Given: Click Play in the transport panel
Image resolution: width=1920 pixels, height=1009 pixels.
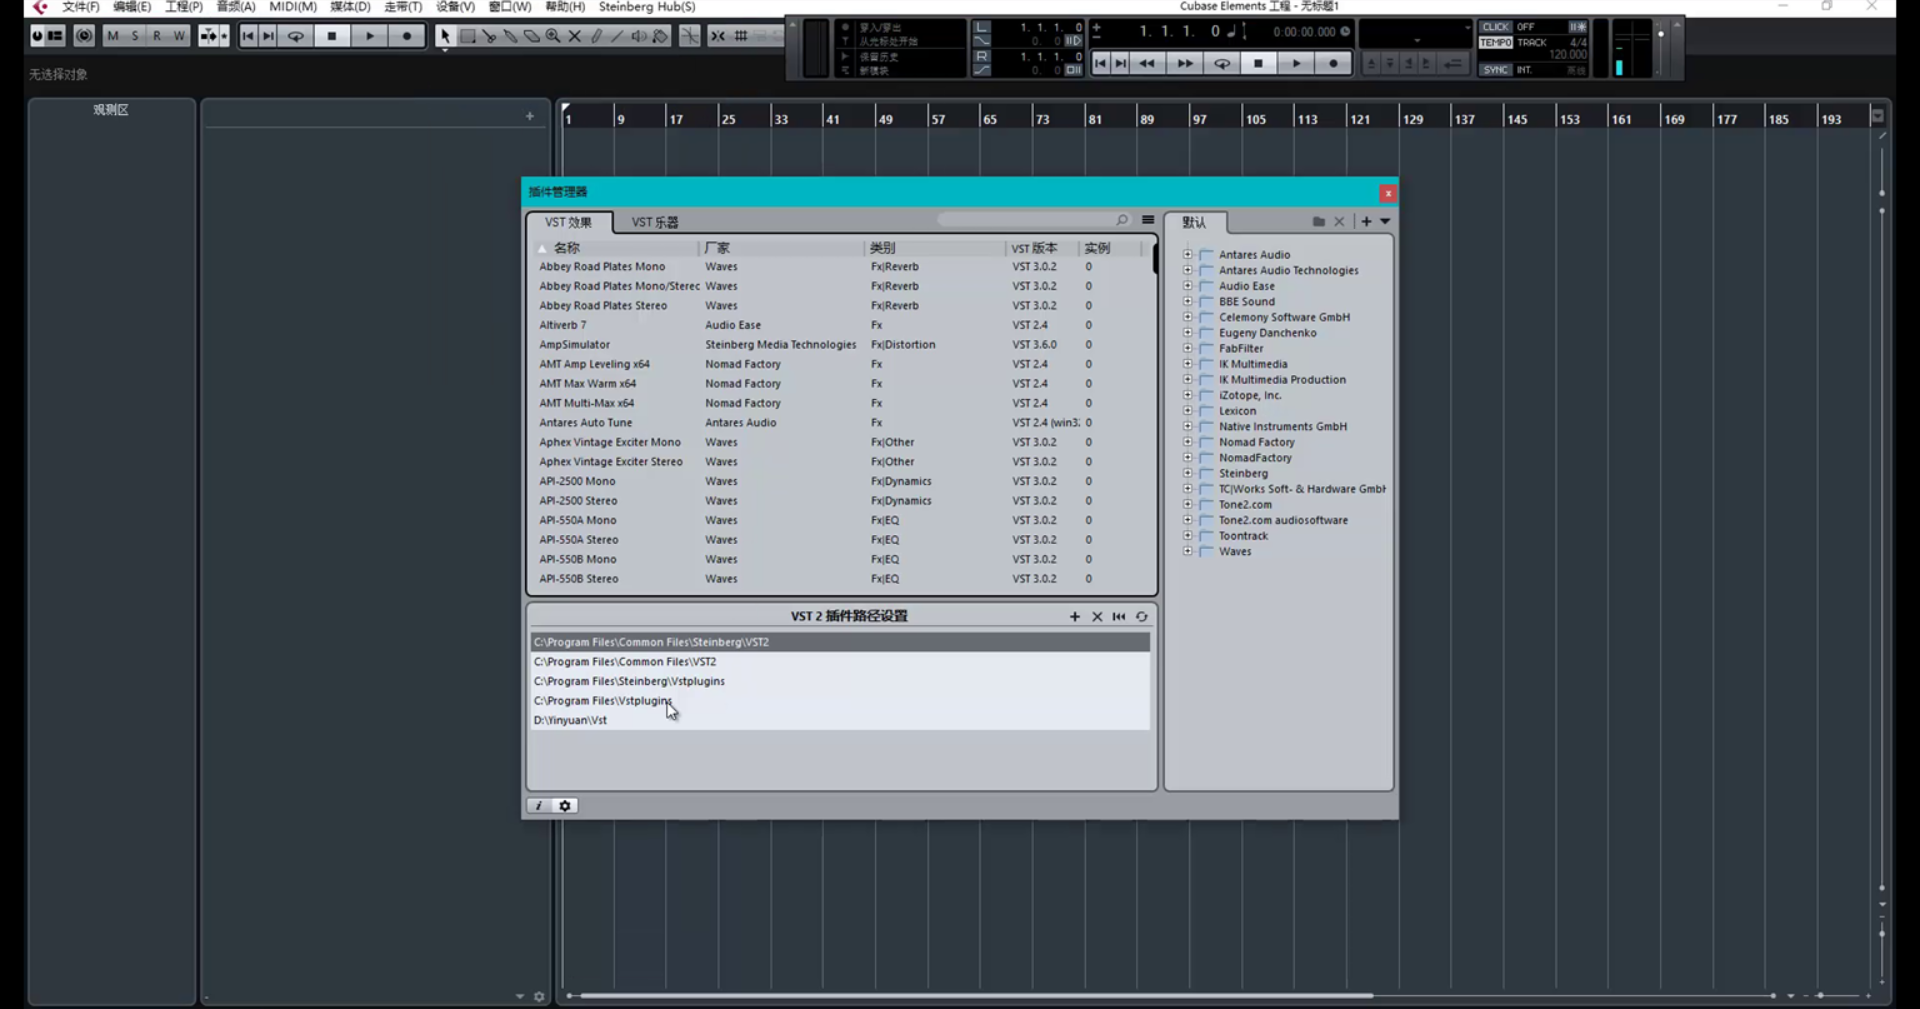Looking at the screenshot, I should (x=1296, y=63).
